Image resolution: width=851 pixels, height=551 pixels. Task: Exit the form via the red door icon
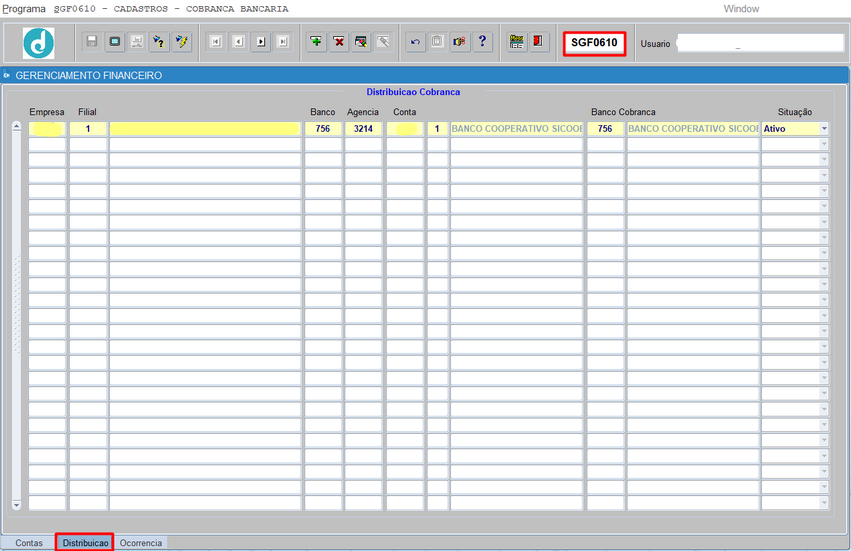click(x=538, y=42)
